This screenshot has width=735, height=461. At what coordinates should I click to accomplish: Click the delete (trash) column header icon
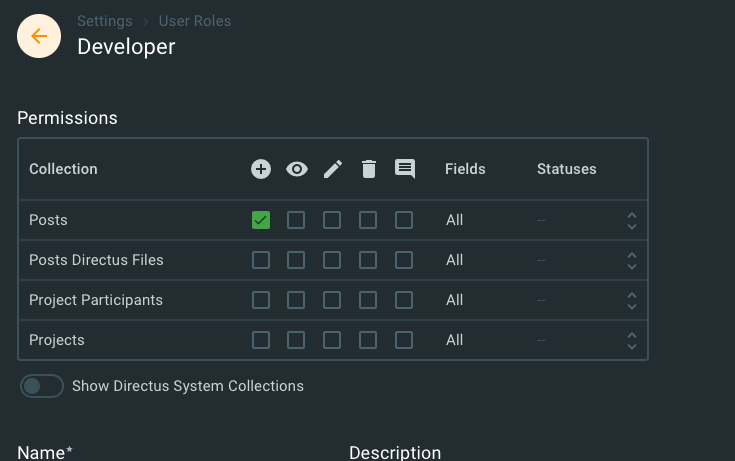click(x=369, y=169)
